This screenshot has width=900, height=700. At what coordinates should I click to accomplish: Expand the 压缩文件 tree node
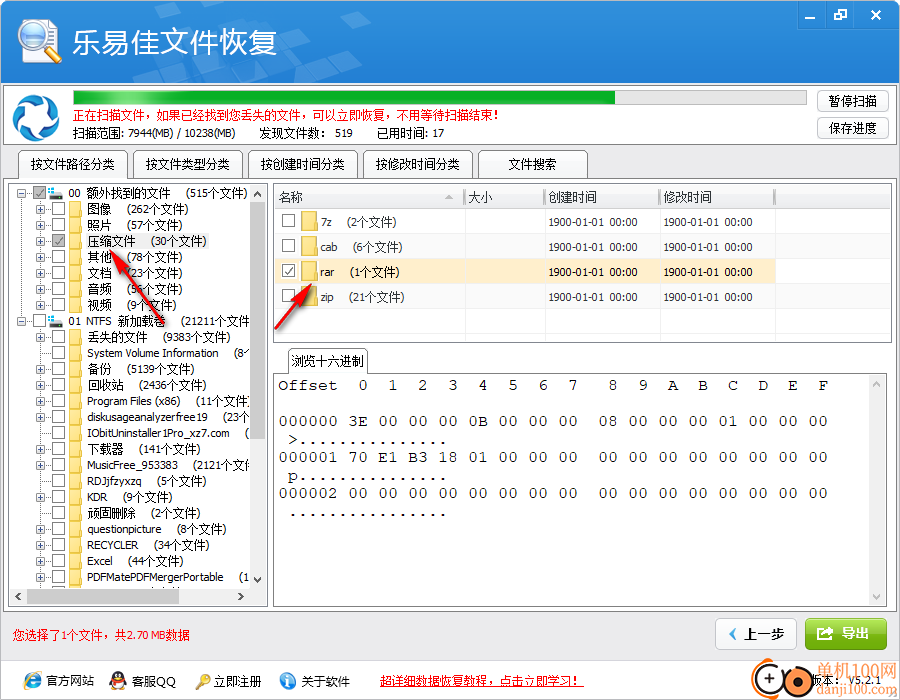40,242
